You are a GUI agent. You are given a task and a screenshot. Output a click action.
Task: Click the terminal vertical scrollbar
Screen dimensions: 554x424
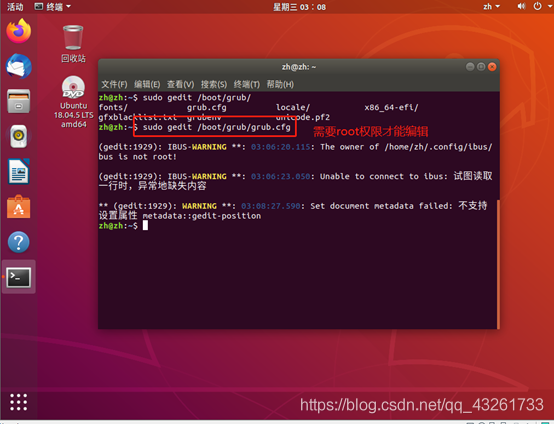pos(498,264)
